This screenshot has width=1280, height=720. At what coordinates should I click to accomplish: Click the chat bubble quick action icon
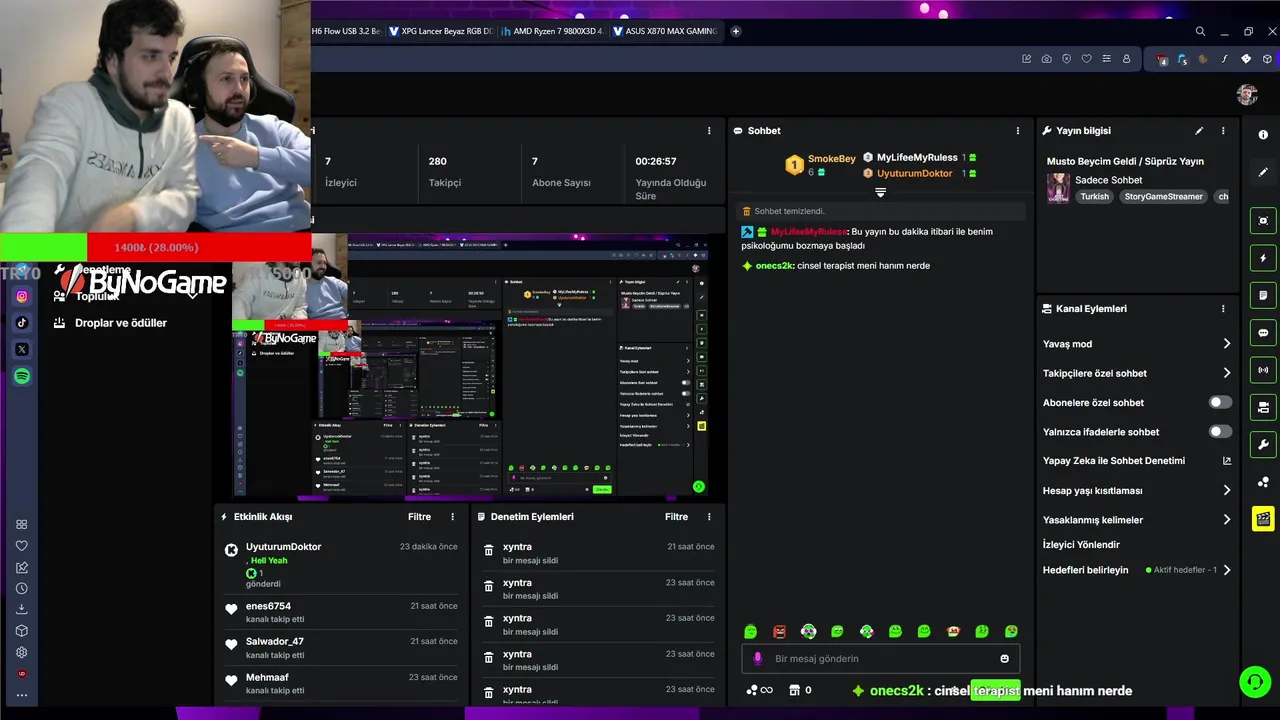1263,333
